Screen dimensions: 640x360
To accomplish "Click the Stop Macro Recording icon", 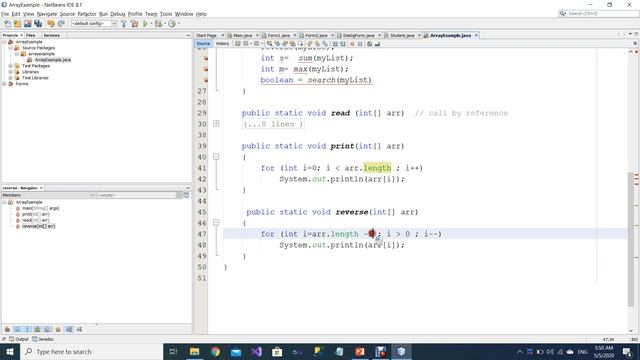I will click(360, 44).
